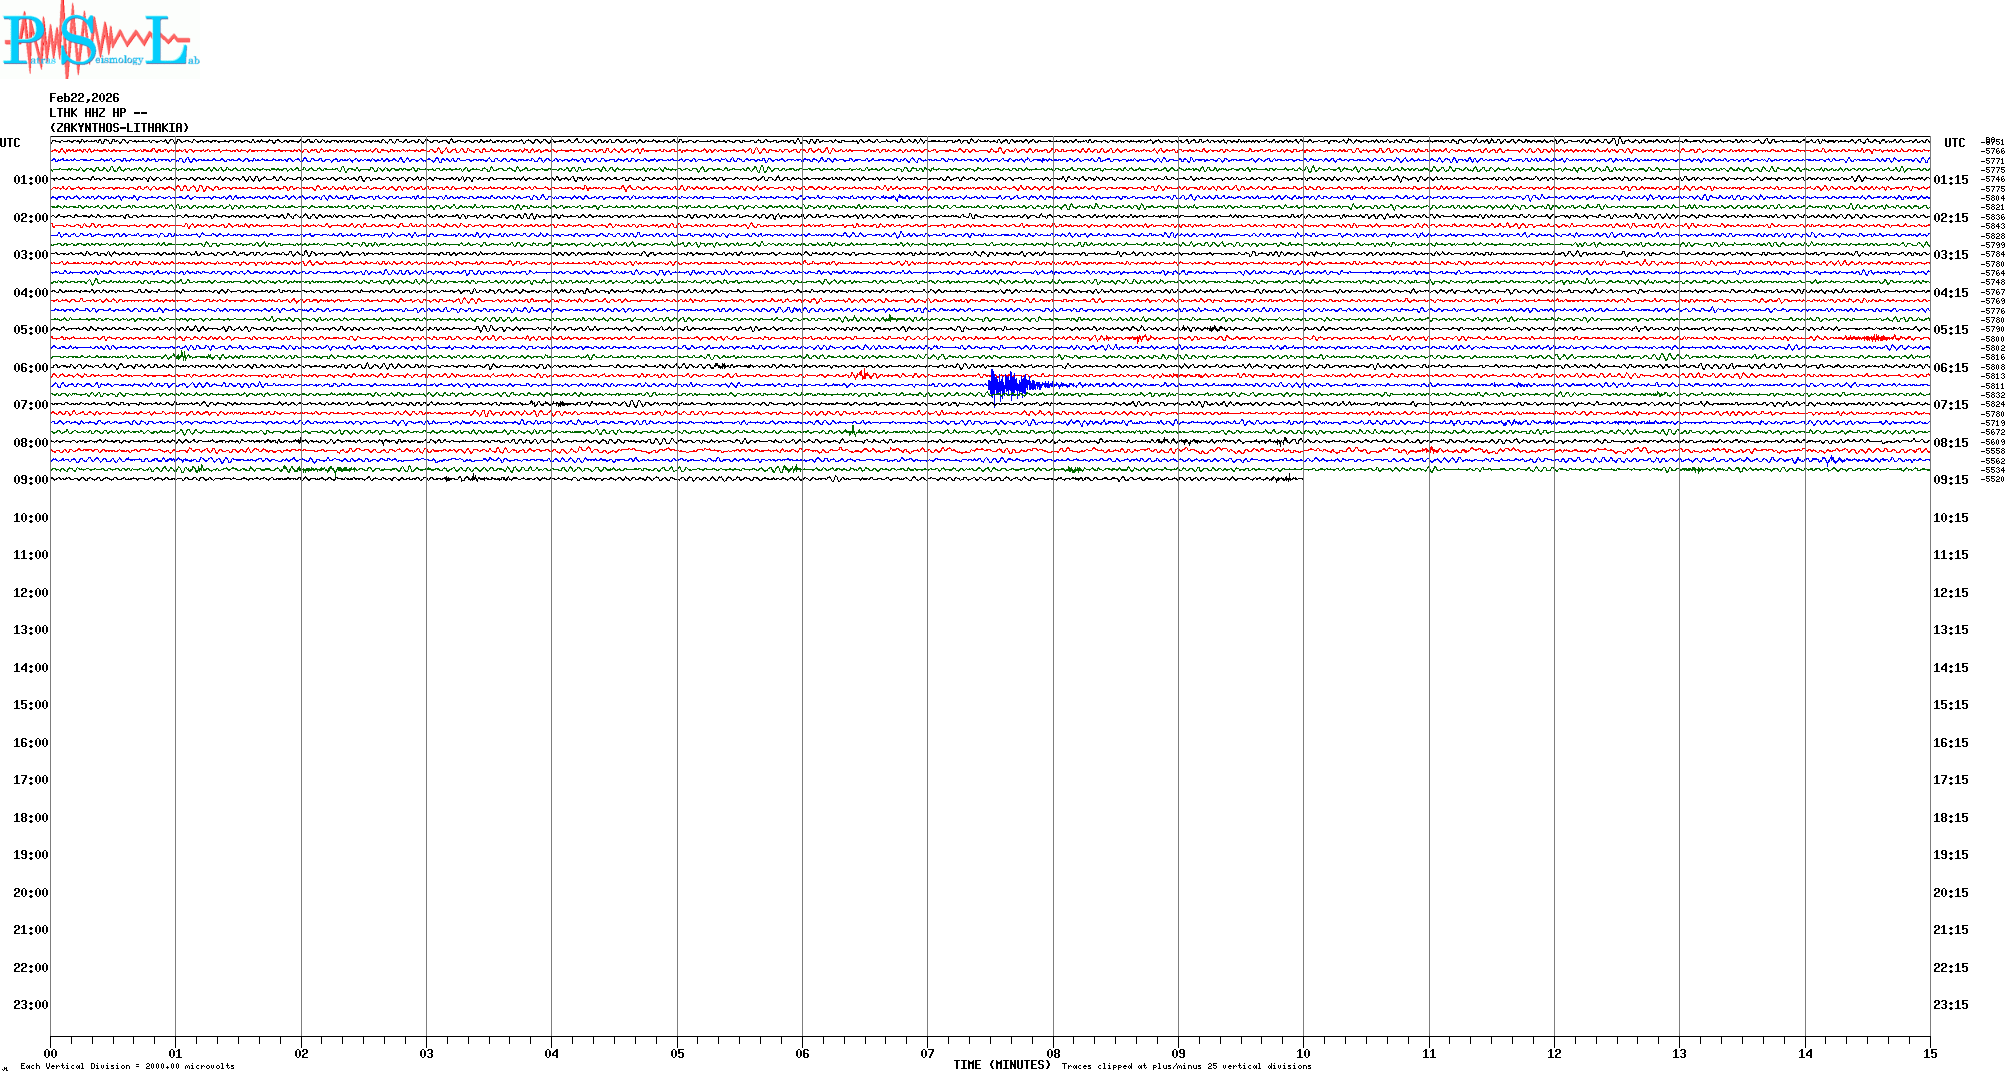Click the traces clipped footnote text
The width and height of the screenshot is (2010, 1080).
pyautogui.click(x=1186, y=1066)
